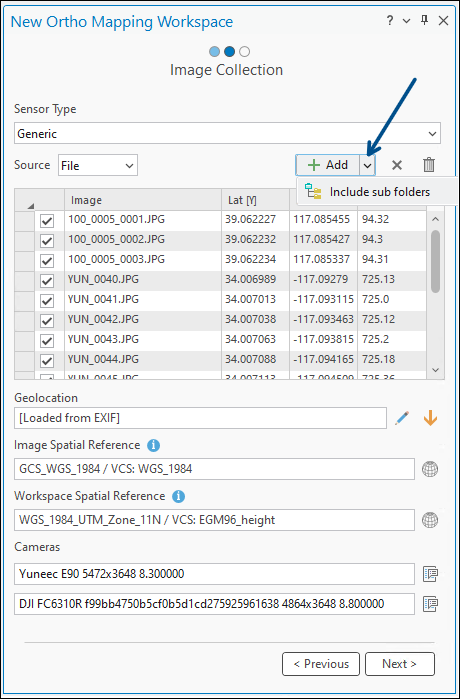Click the pencil edit geolocation icon
Viewport: 460px width, 699px height.
[402, 418]
